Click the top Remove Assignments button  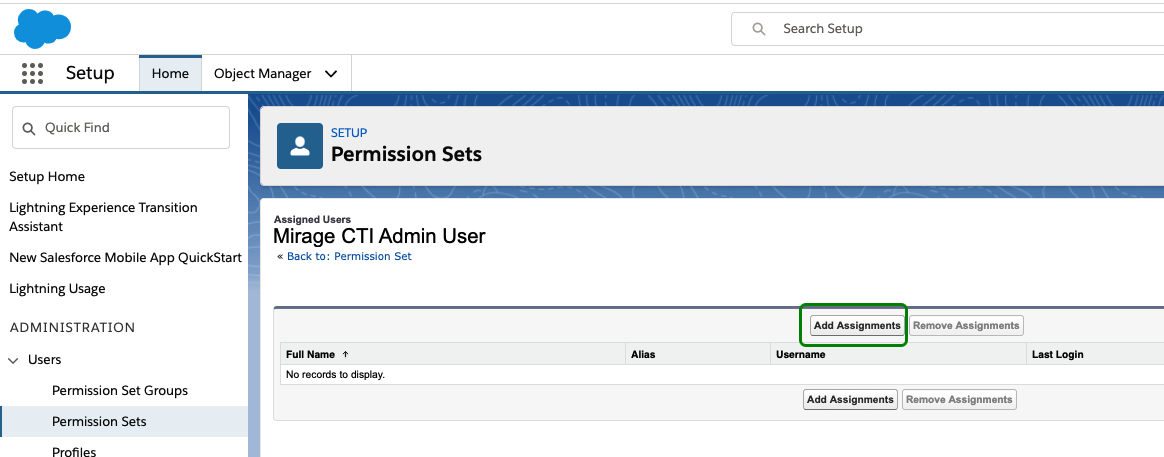[966, 325]
